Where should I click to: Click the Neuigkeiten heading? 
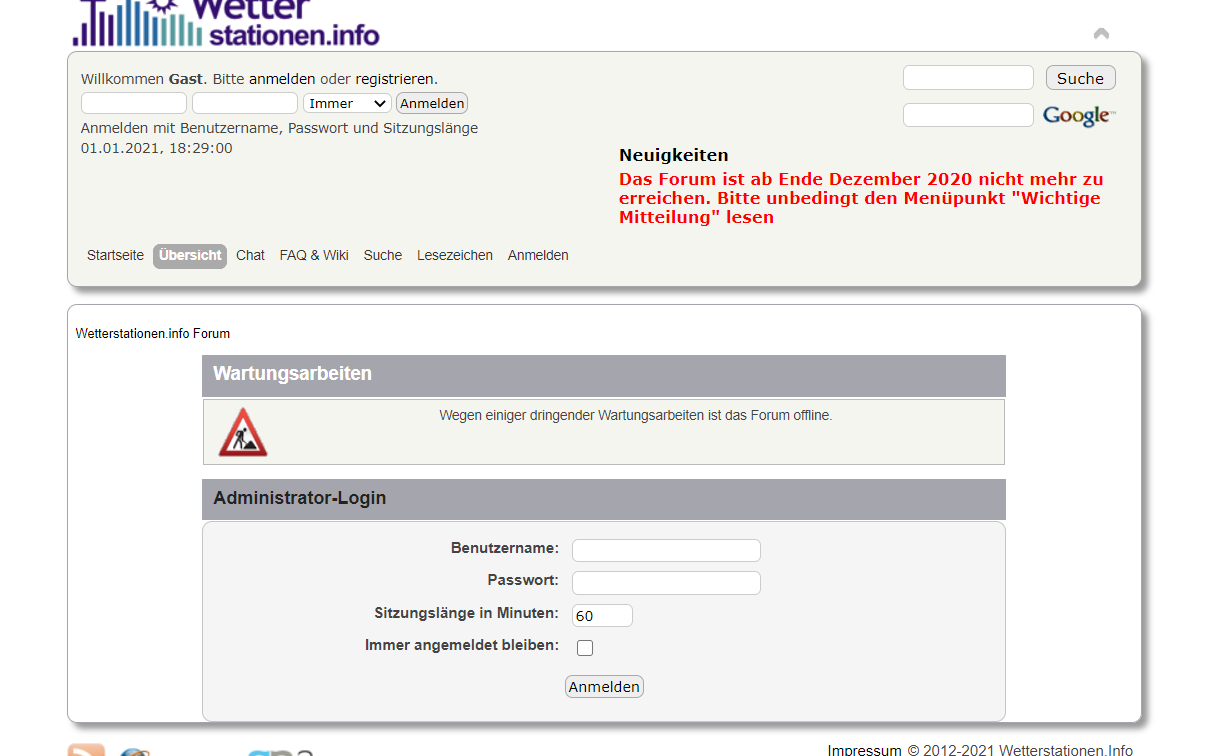point(674,155)
